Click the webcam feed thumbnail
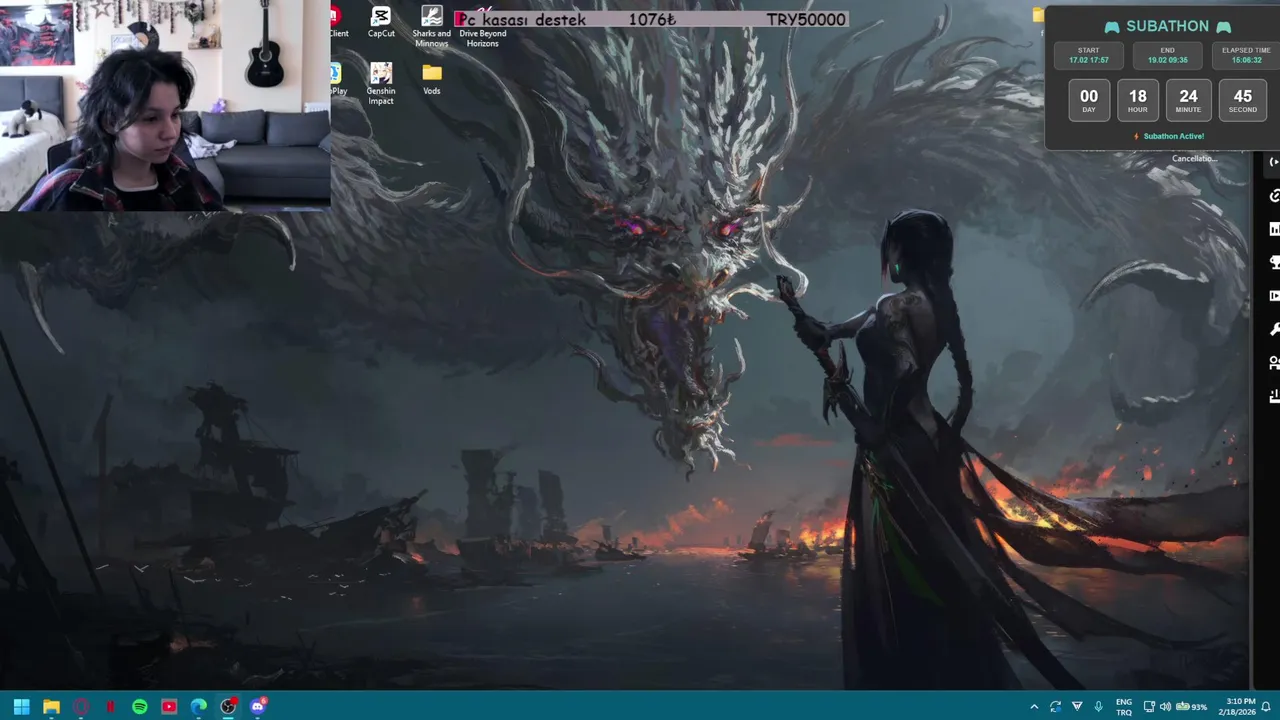The image size is (1280, 720). (165, 105)
